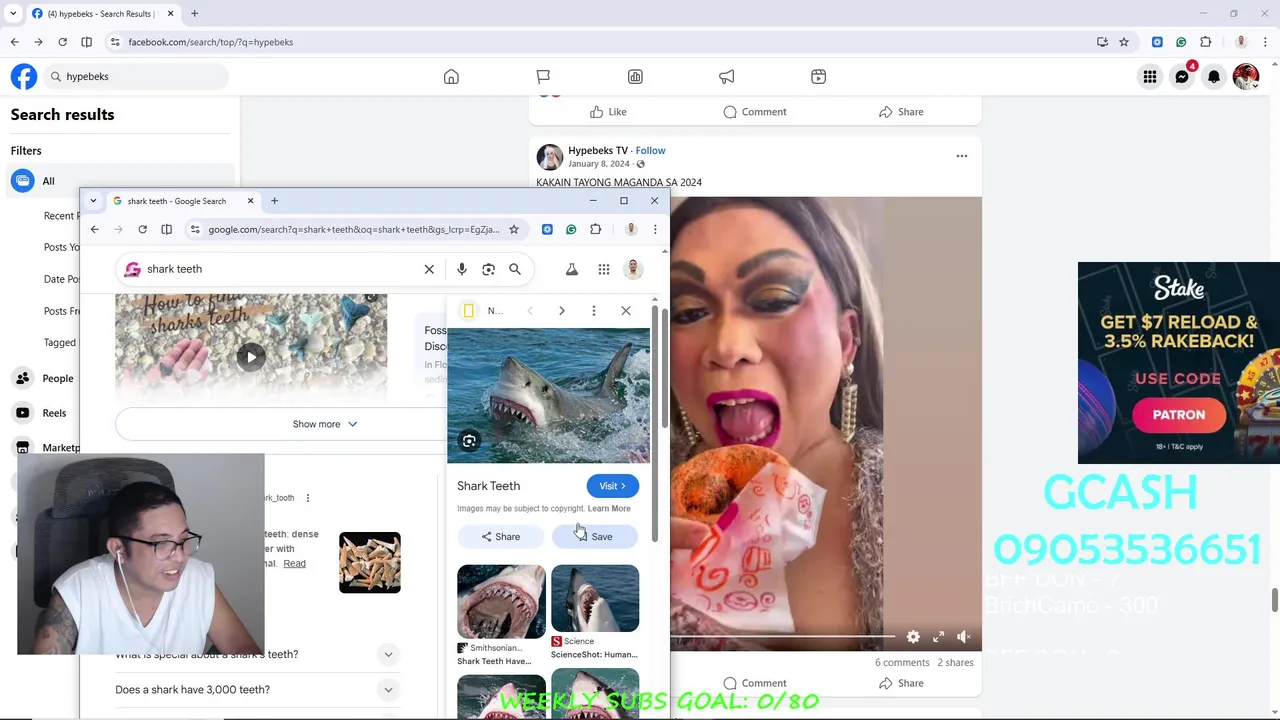Click the Facebook search field containing hypebeks
The image size is (1280, 720).
point(135,76)
